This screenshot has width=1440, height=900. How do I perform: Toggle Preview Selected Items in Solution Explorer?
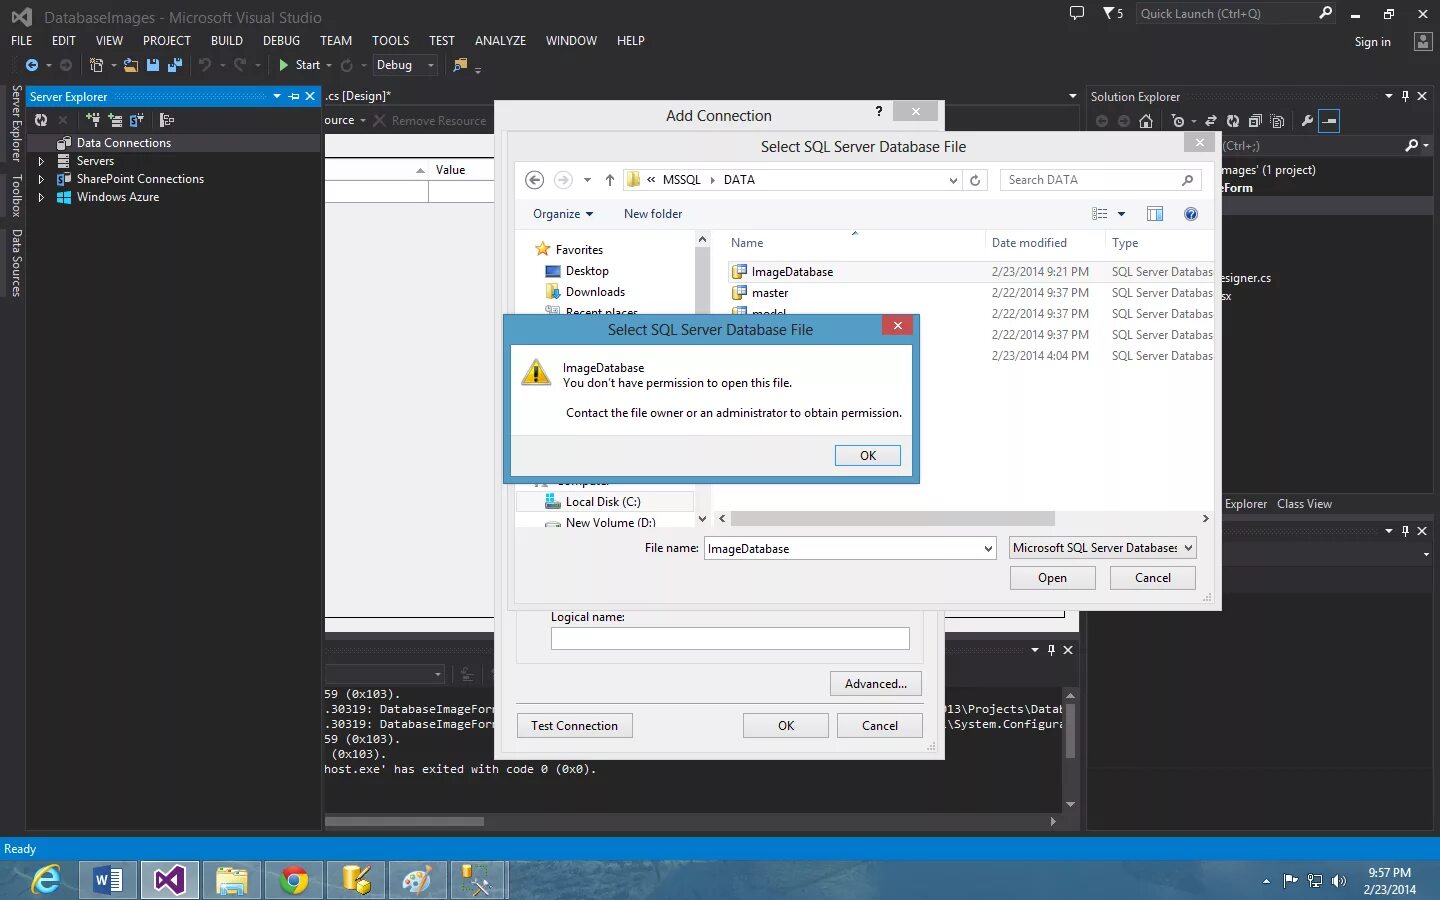[1329, 121]
